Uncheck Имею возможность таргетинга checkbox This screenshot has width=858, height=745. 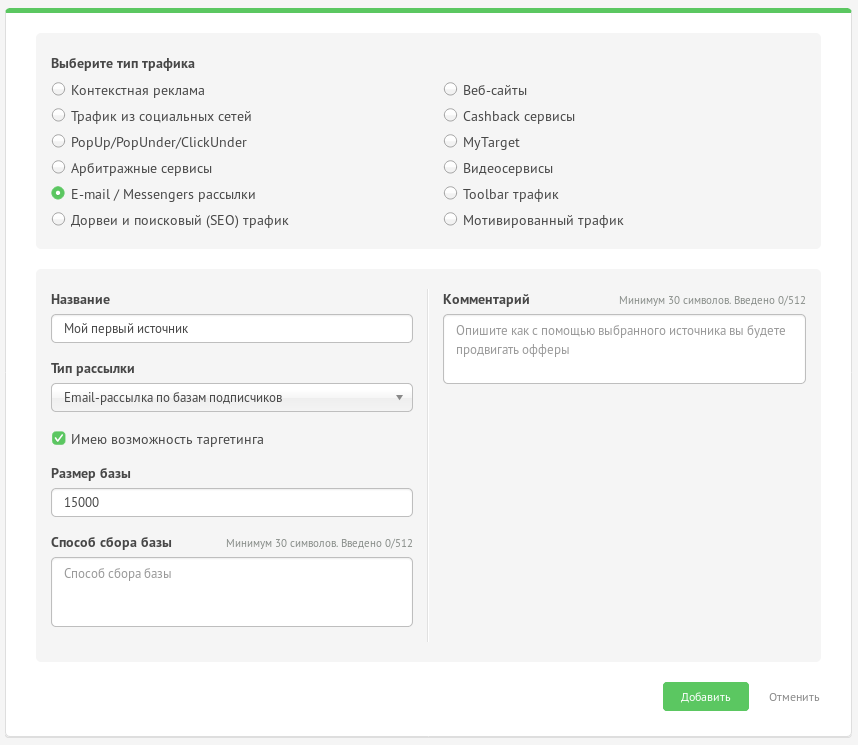(58, 439)
